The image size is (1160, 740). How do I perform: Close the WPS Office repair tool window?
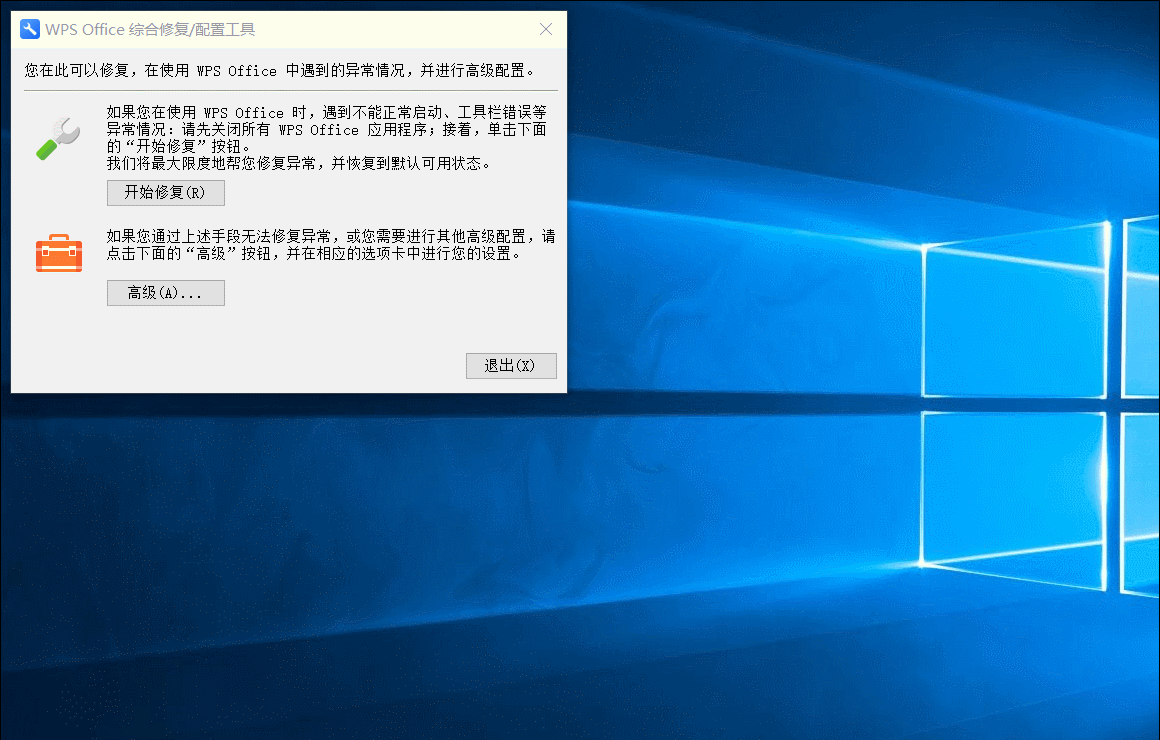coord(546,29)
